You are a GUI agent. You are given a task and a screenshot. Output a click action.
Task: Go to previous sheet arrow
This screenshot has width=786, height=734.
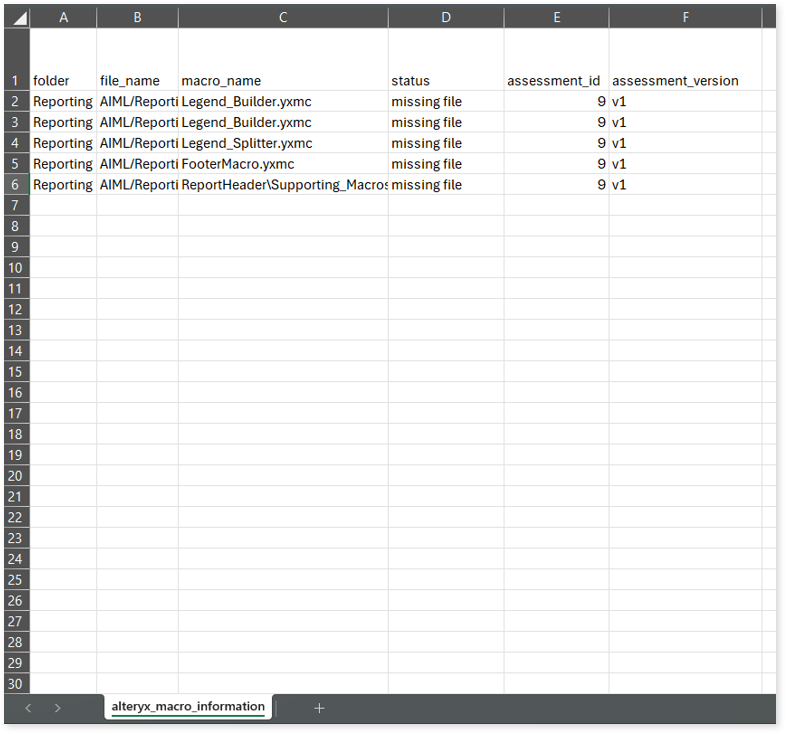point(28,708)
